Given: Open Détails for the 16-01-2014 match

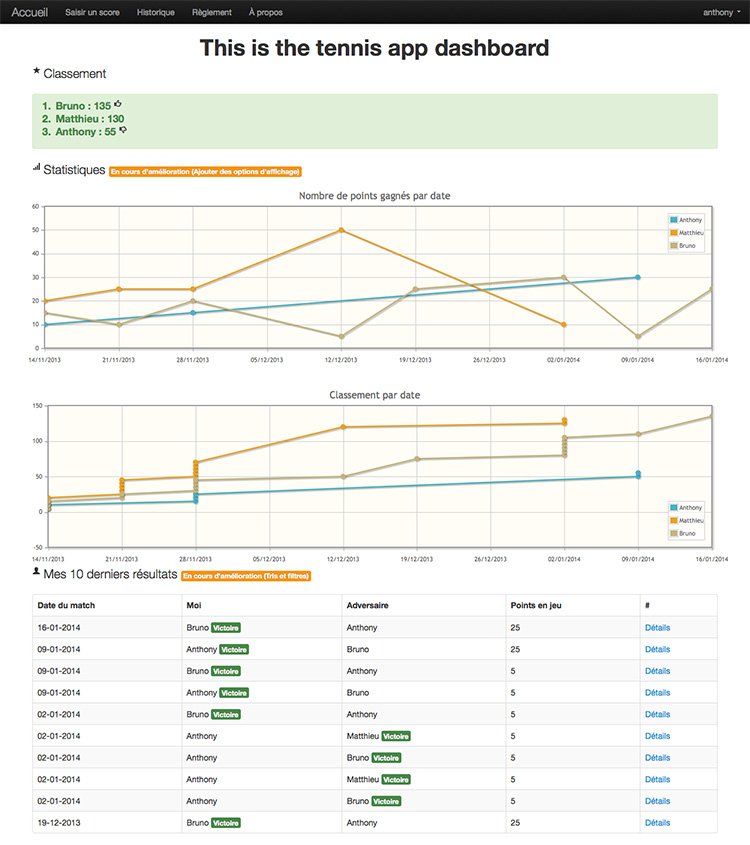Looking at the screenshot, I should point(657,628).
